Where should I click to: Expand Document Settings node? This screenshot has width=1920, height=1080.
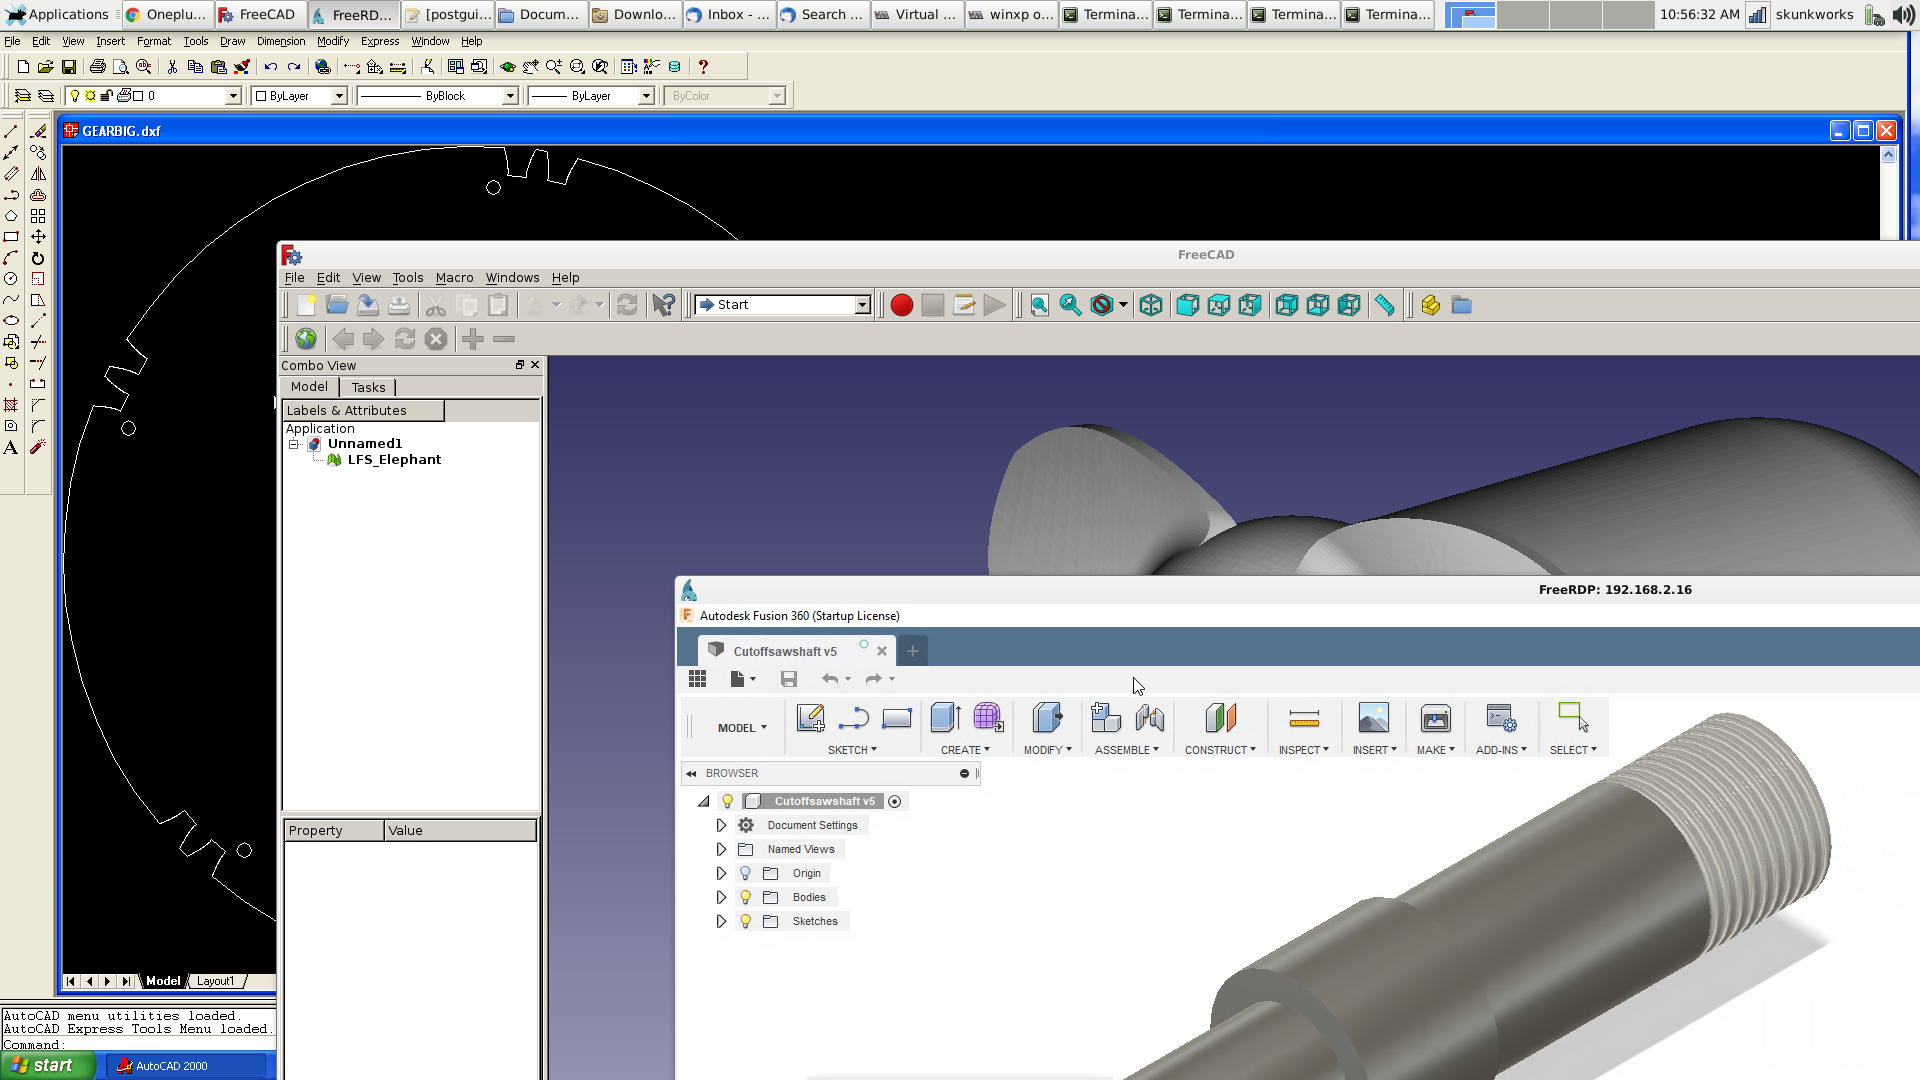click(x=721, y=825)
